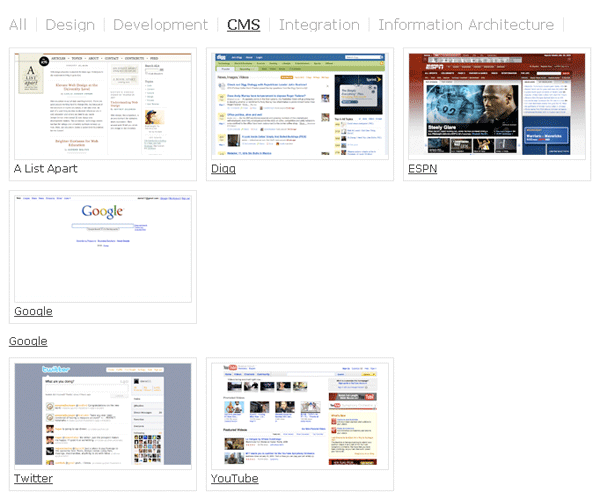The width and height of the screenshot is (600, 500).
Task: Click the A List Apart caption
Action: pos(46,169)
